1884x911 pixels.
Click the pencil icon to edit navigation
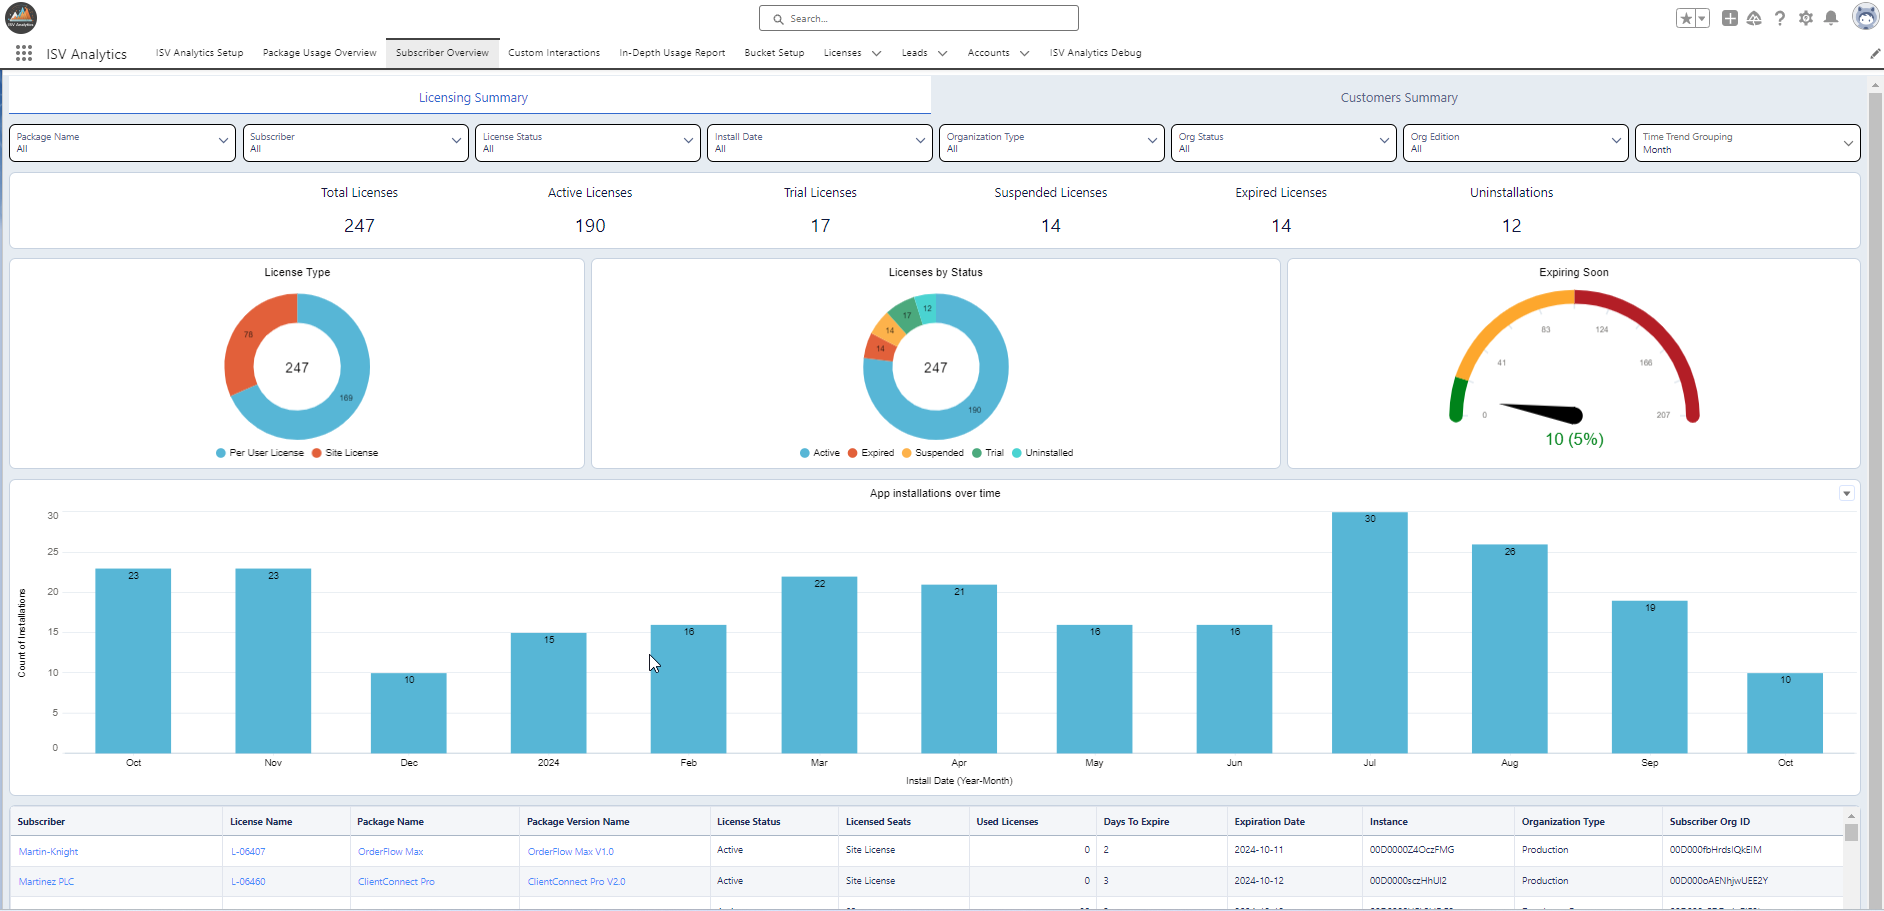(1875, 53)
